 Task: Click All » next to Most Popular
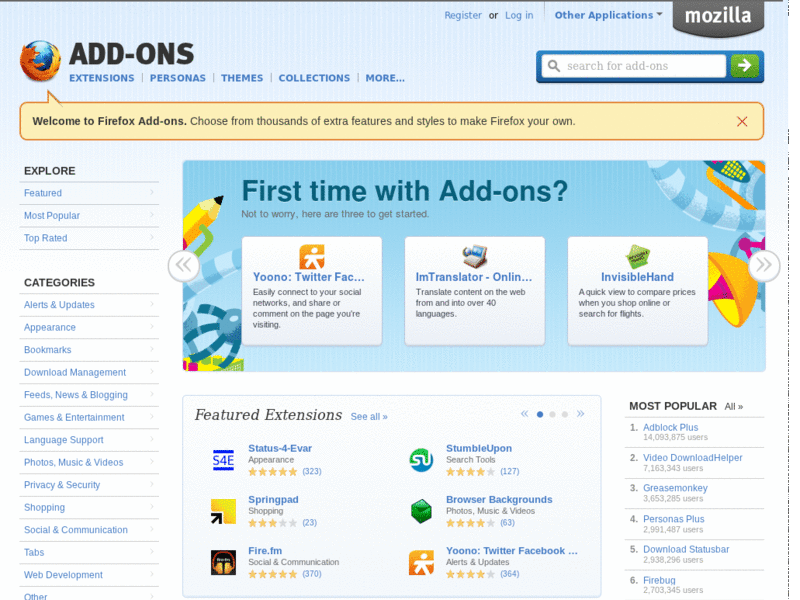click(x=734, y=407)
